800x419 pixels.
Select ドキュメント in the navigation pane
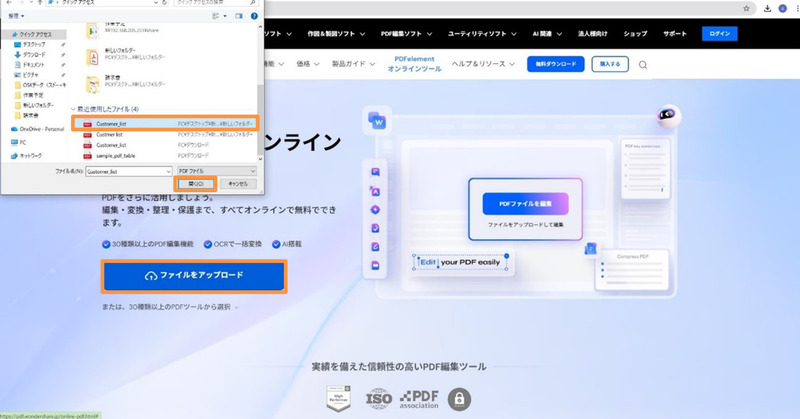(x=34, y=65)
